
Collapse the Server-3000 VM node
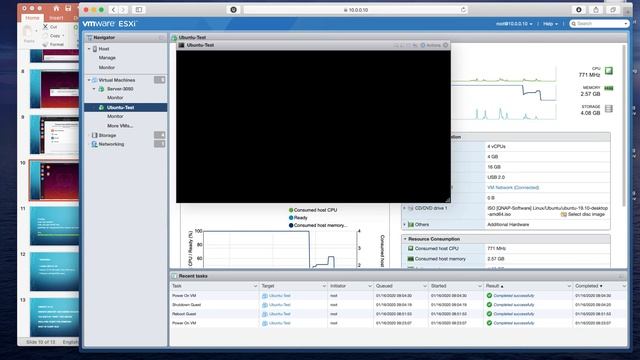coord(94,89)
